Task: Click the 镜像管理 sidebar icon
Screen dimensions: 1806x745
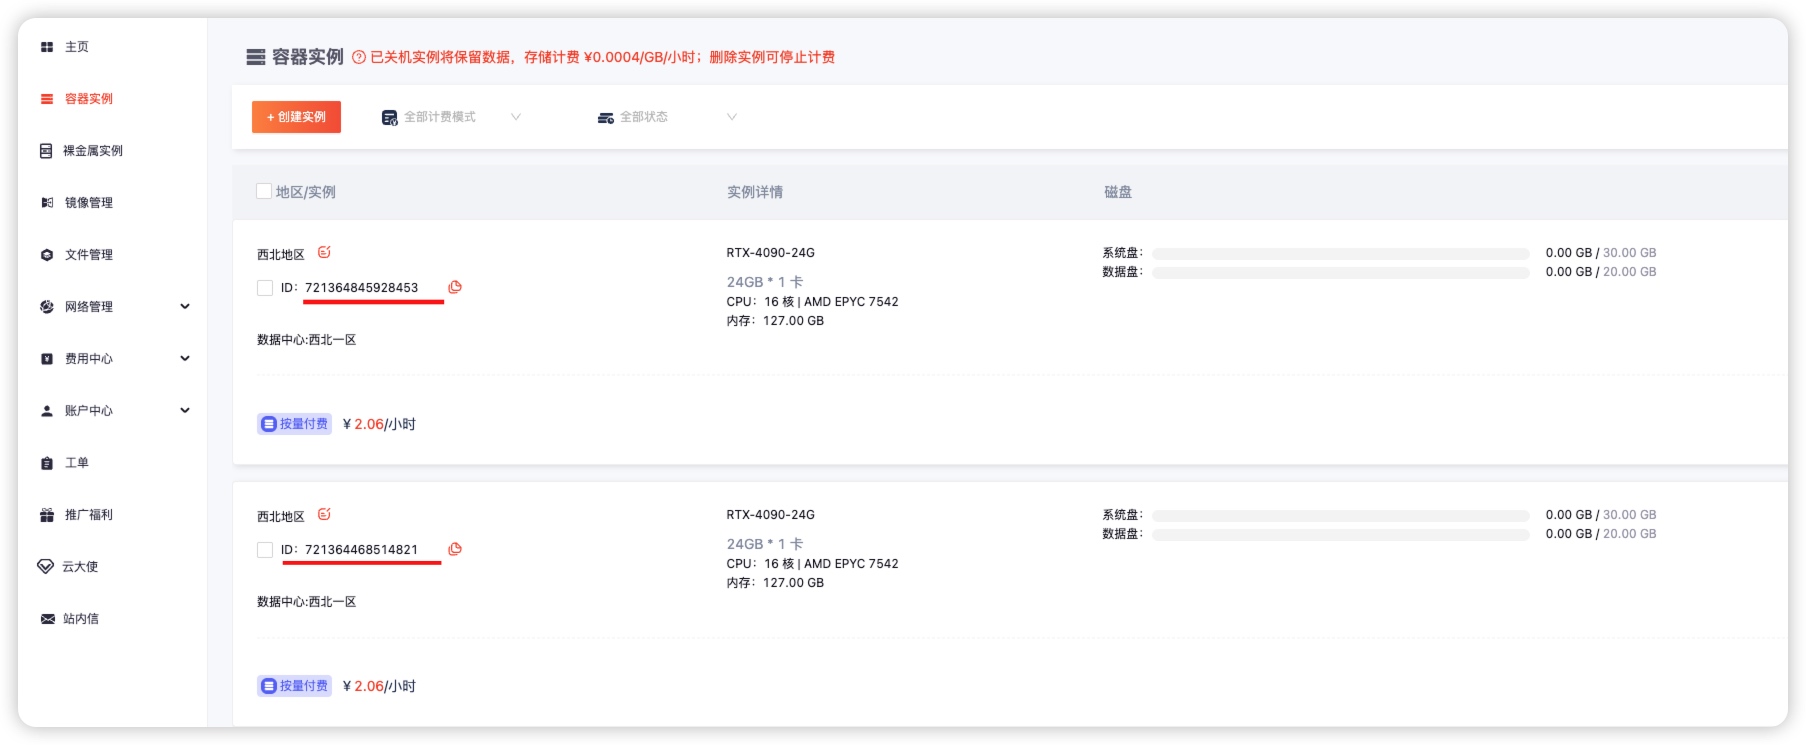Action: tap(47, 203)
